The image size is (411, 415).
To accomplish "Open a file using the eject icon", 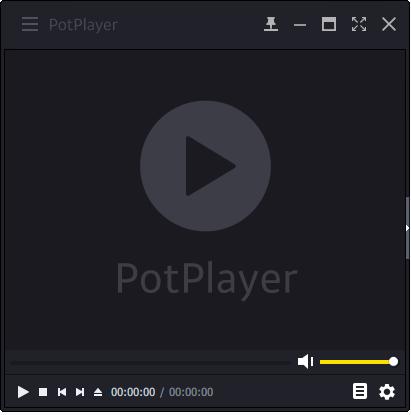I will [98, 392].
